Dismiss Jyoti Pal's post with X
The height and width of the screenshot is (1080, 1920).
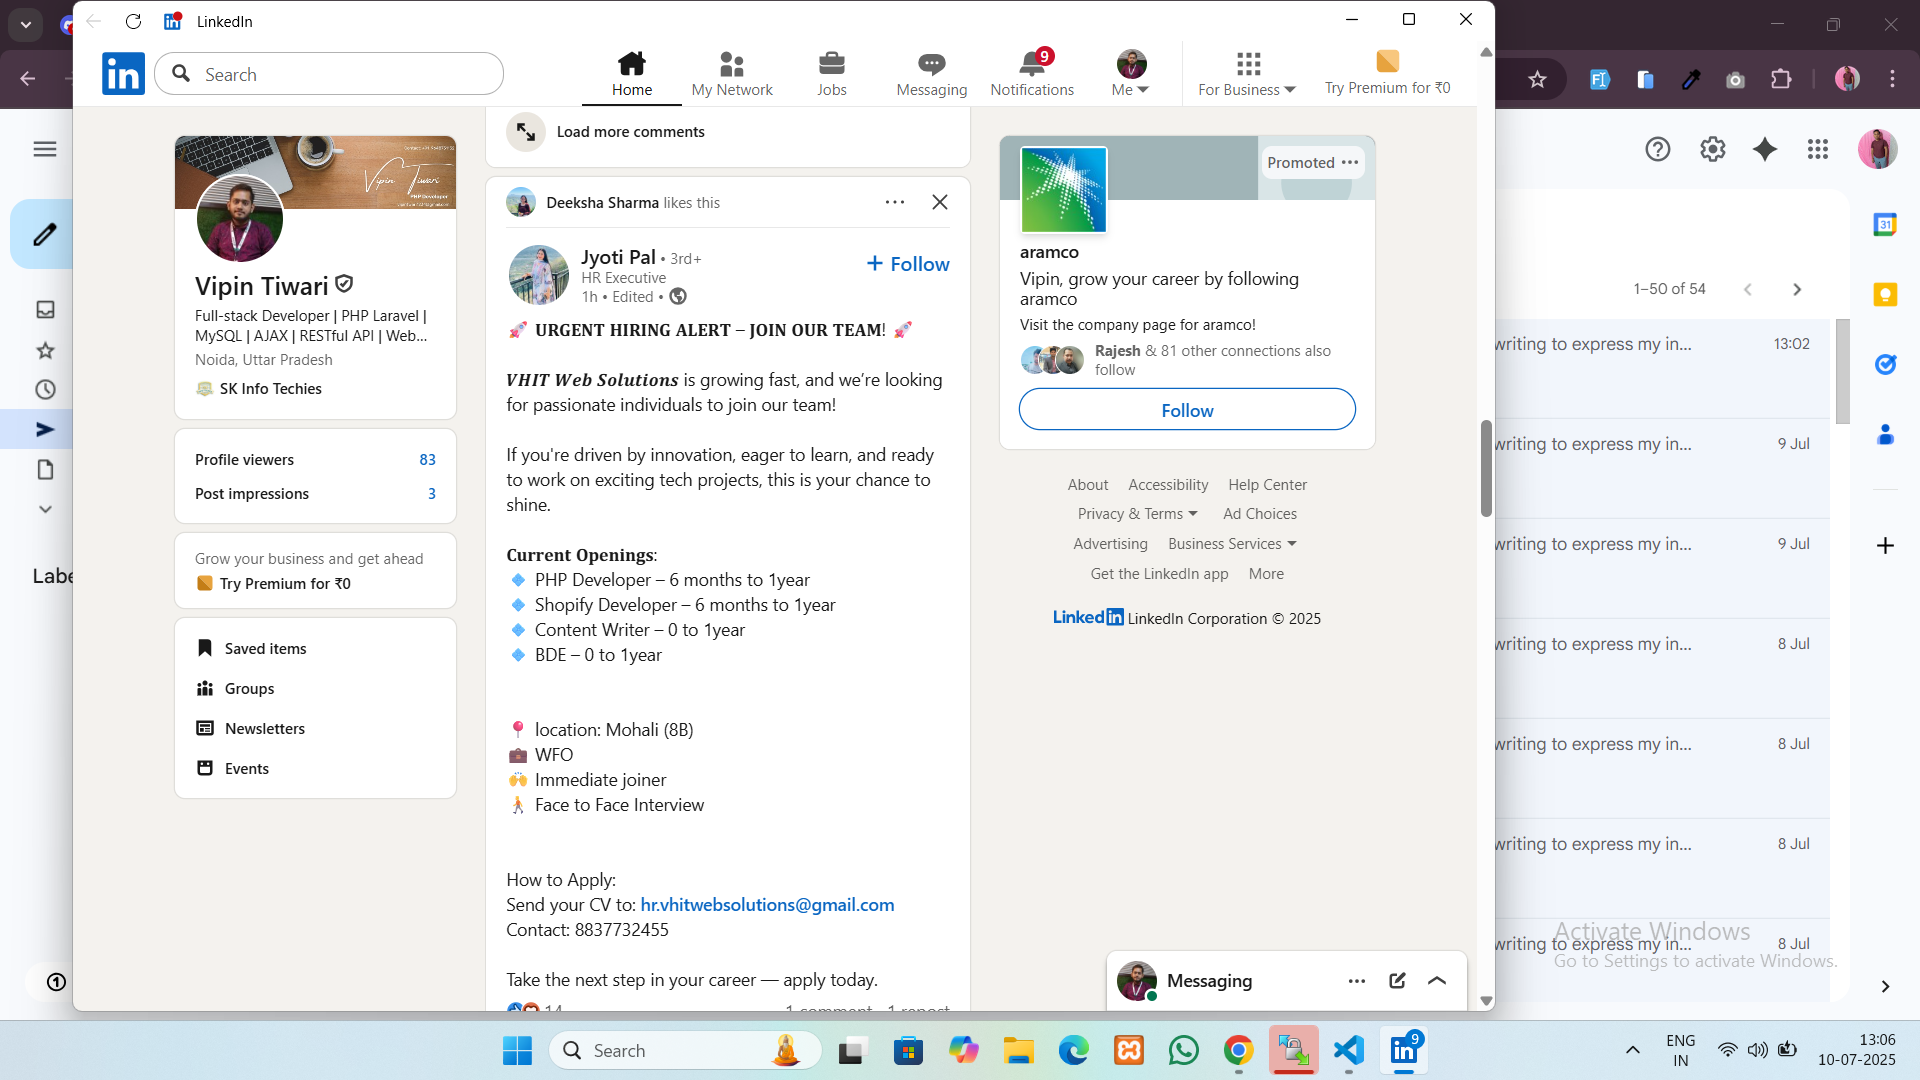(x=939, y=202)
